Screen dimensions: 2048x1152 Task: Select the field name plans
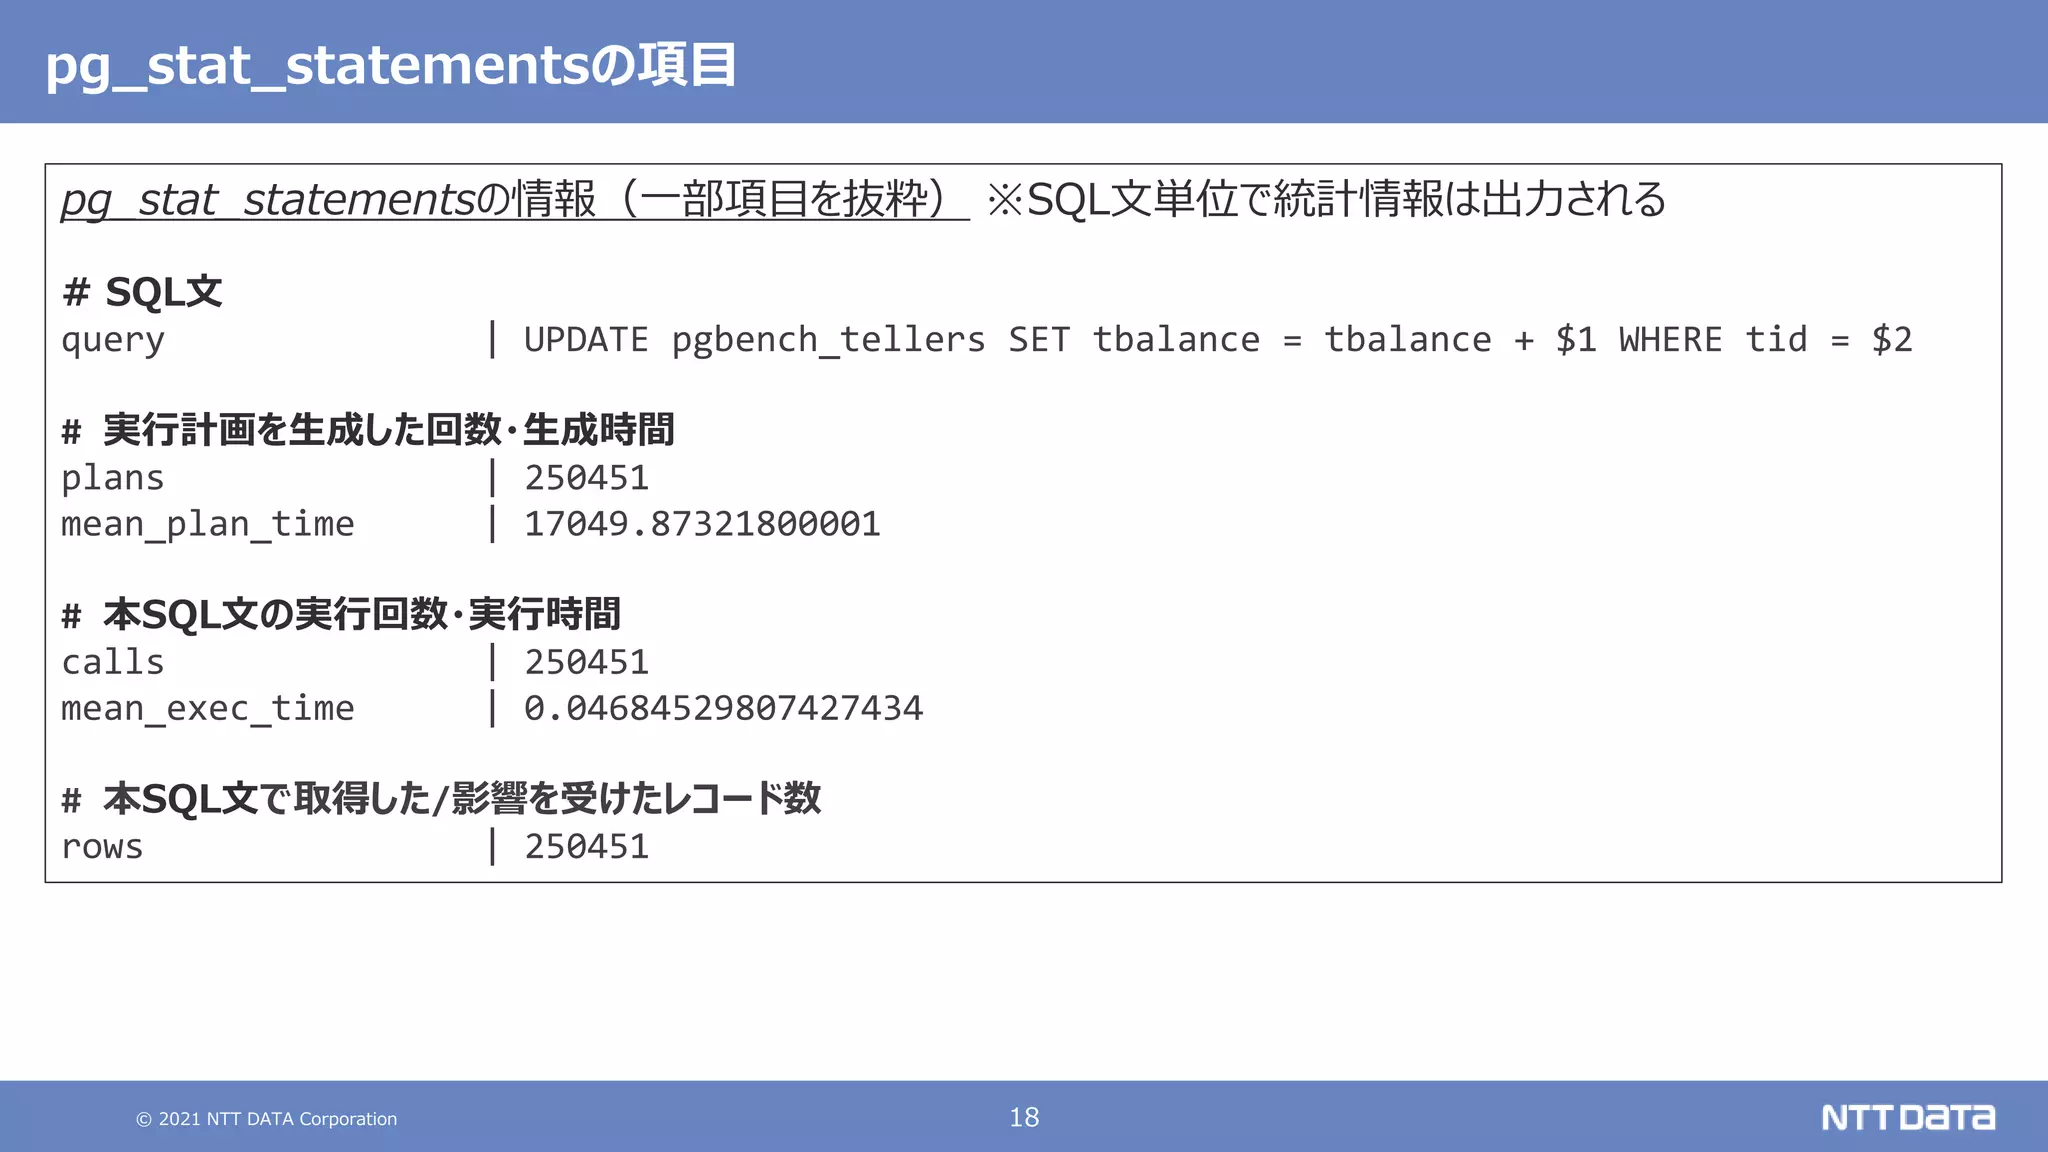pos(113,478)
